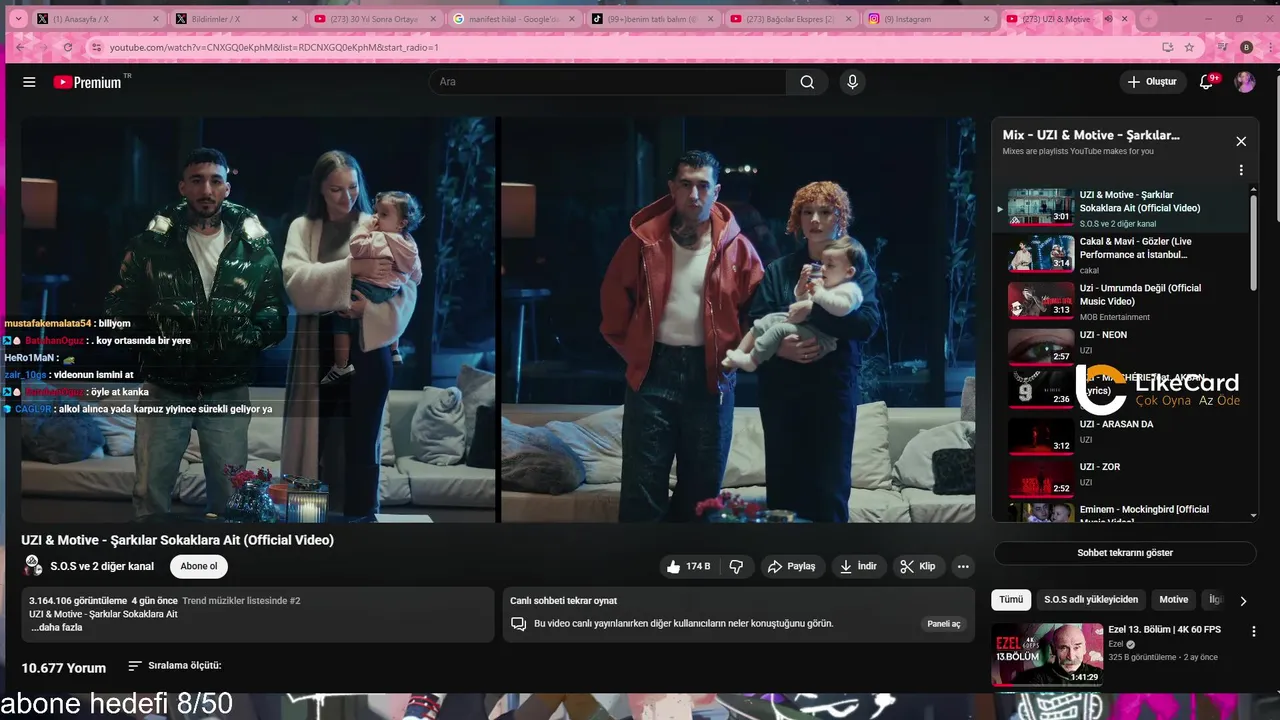This screenshot has width=1280, height=720.
Task: Select Eminem - Mockingbird in playlist
Action: click(1120, 511)
